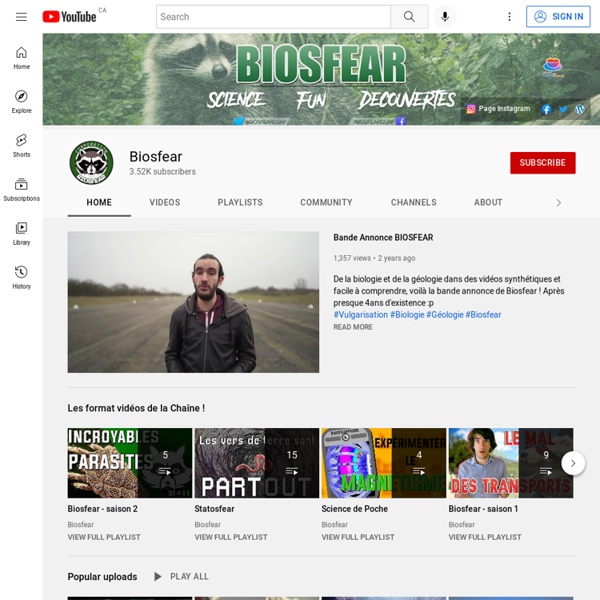600x600 pixels.
Task: Click the #Biosfear hashtag
Action: (x=483, y=315)
